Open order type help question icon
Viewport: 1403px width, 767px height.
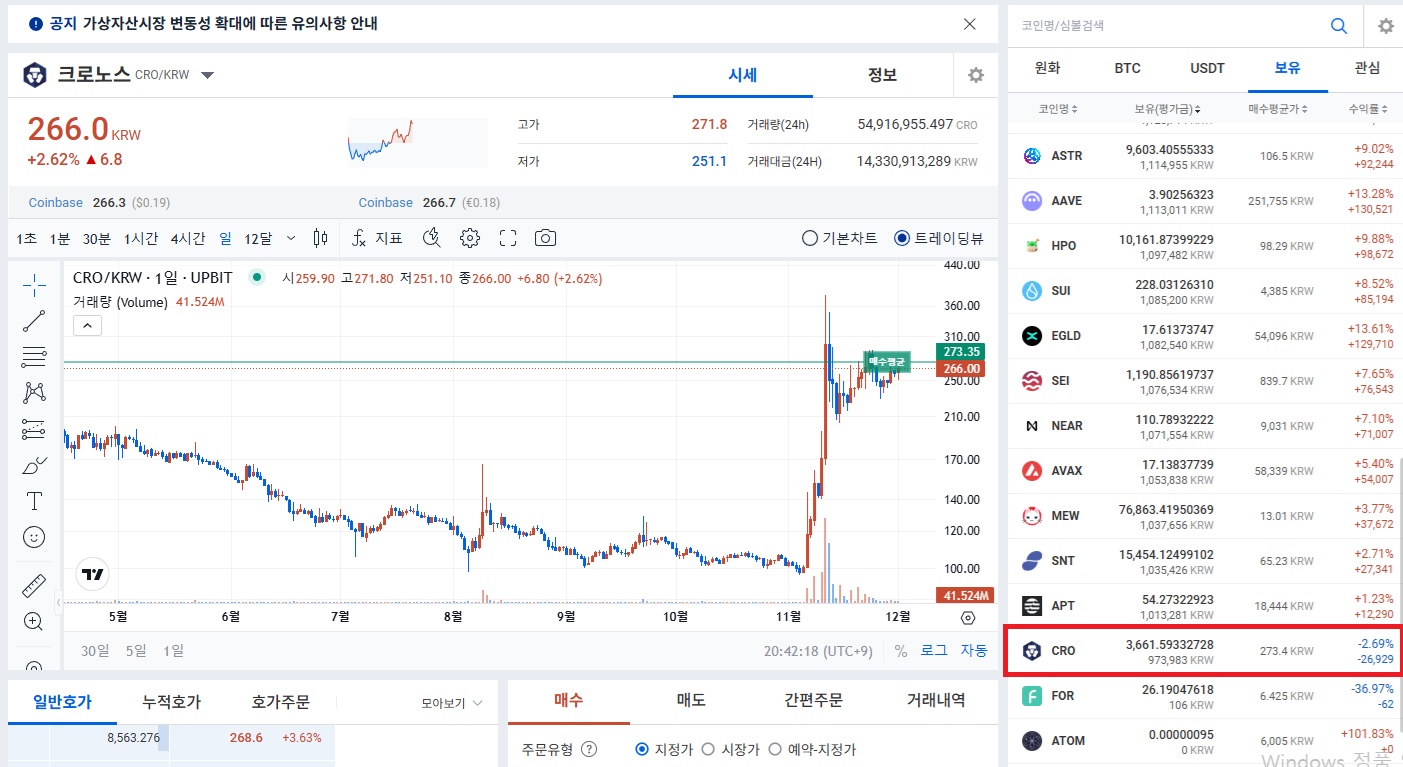(589, 749)
